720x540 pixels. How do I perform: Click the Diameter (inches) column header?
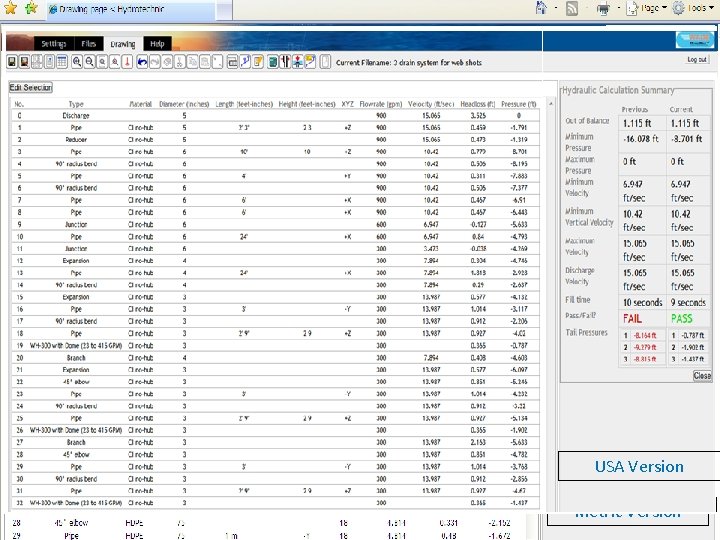tap(184, 104)
